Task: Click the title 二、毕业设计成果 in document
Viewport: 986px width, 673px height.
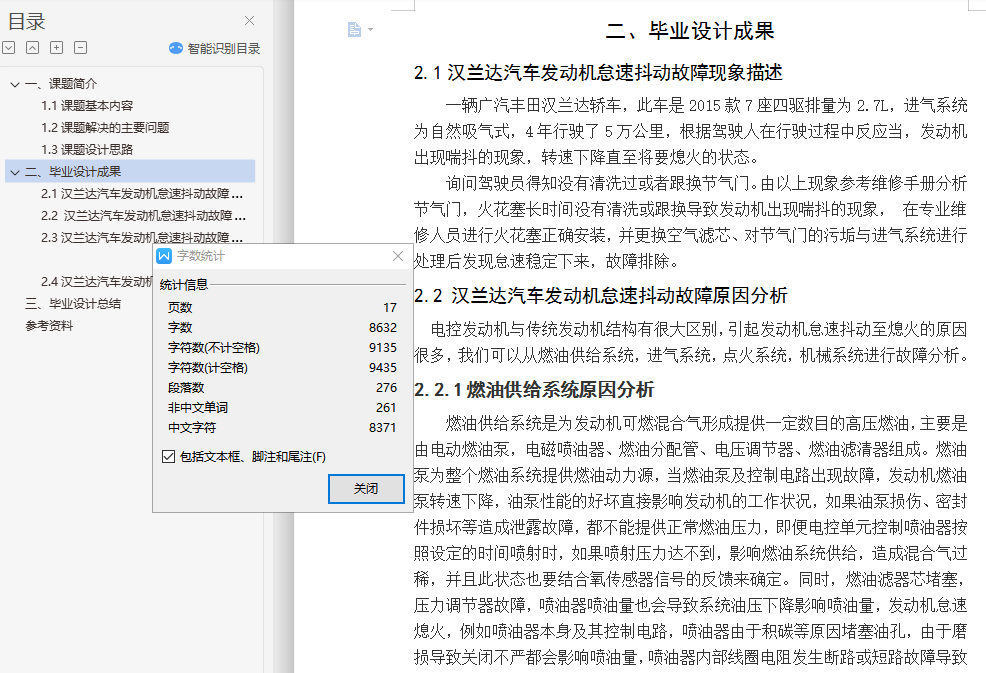Action: pyautogui.click(x=690, y=31)
